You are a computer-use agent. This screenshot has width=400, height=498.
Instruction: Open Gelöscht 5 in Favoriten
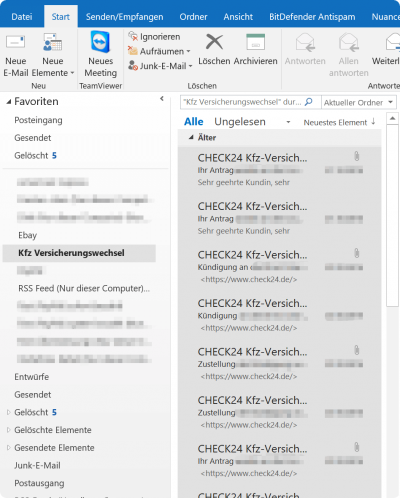35,155
